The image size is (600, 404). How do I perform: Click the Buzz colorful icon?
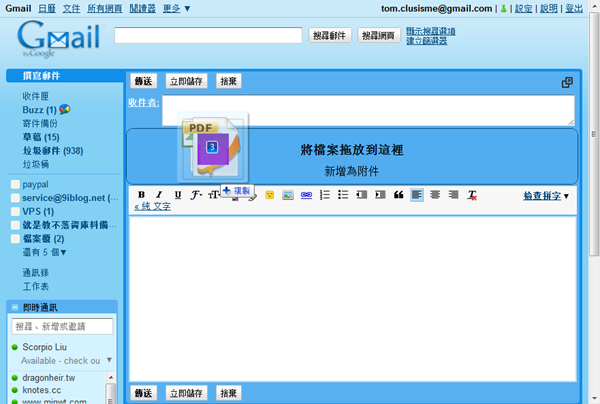click(x=65, y=109)
